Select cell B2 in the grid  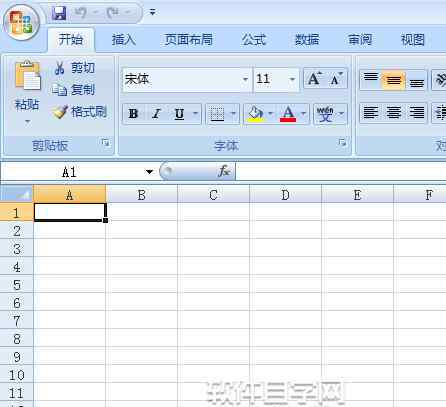pyautogui.click(x=142, y=230)
